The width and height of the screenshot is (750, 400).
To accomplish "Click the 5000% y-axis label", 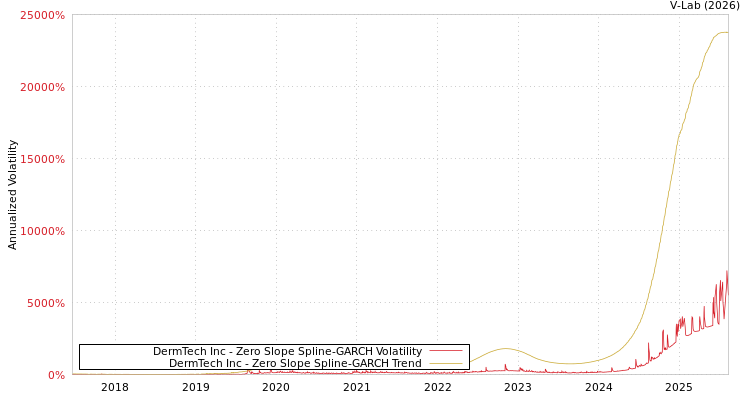I will [x=46, y=303].
